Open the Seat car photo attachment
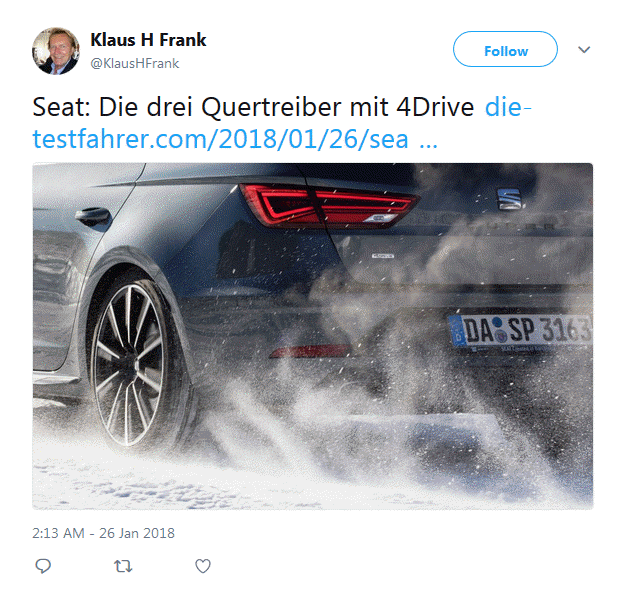The height and width of the screenshot is (596, 624). 312,336
